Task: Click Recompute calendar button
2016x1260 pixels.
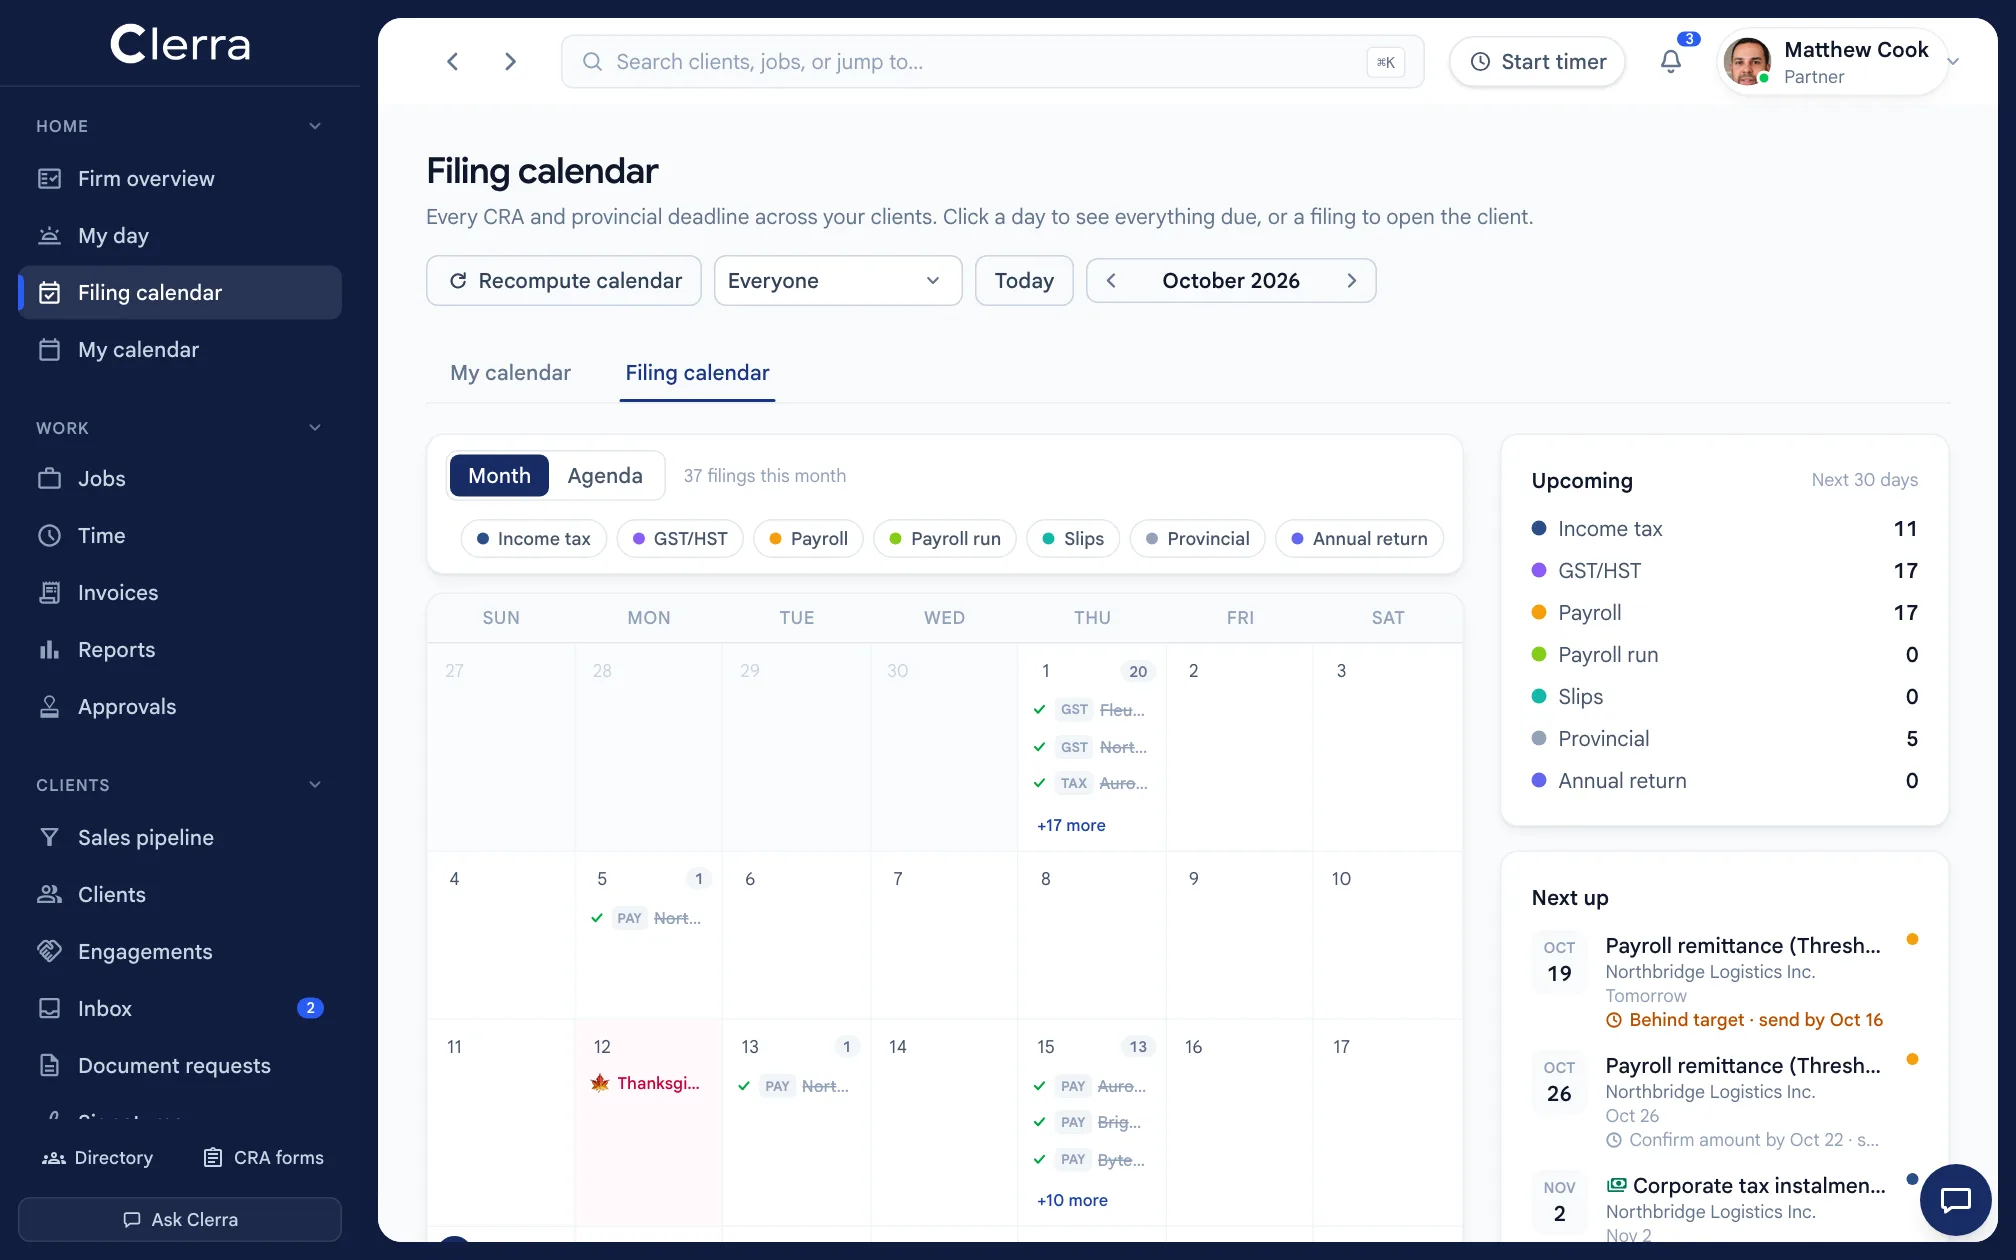Action: (x=564, y=281)
